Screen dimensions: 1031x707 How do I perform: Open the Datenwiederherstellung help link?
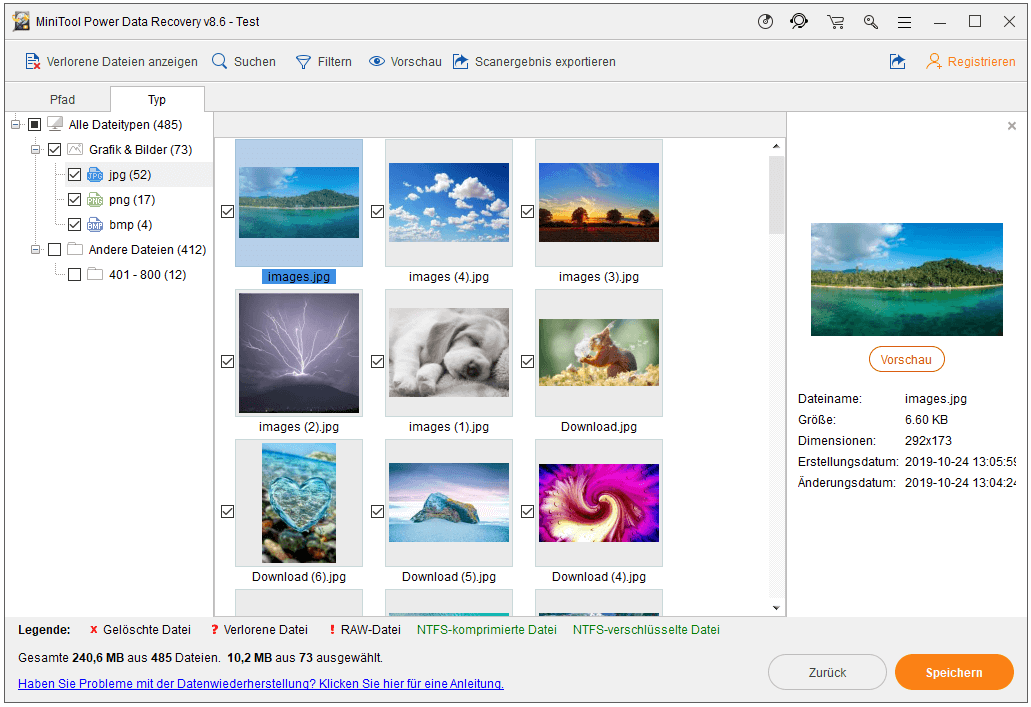click(x=261, y=684)
